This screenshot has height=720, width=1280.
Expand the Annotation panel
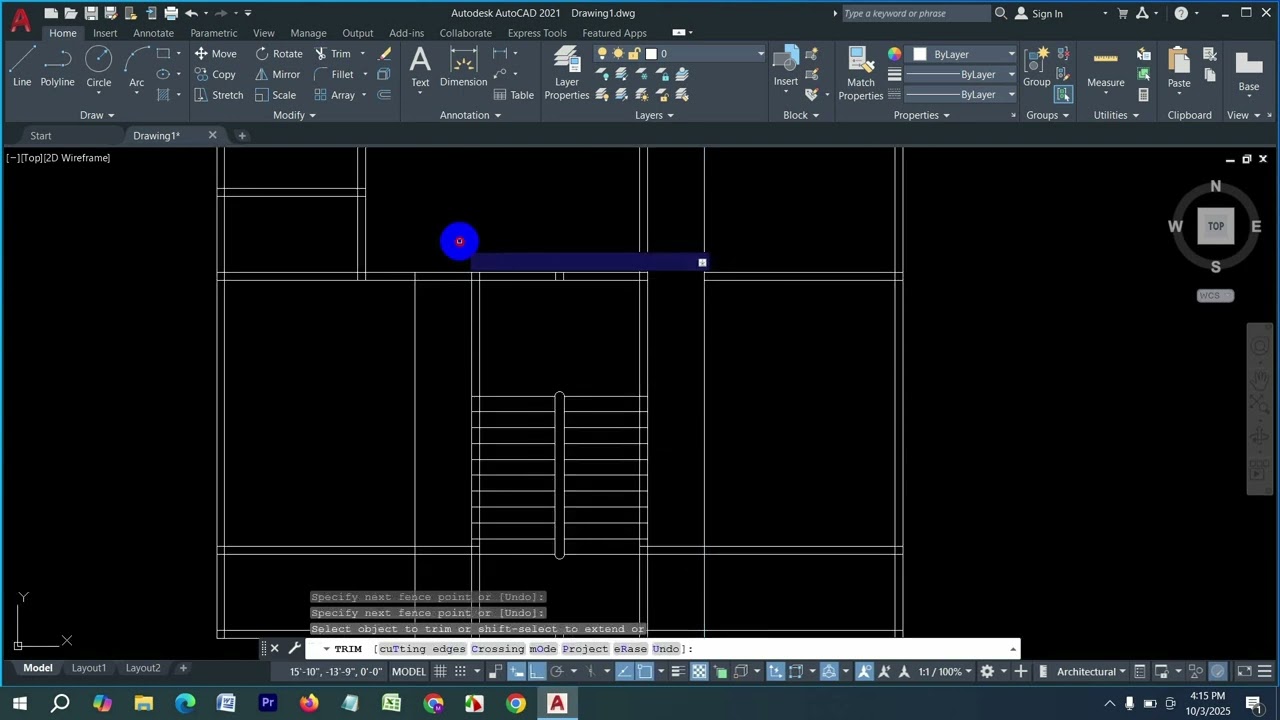[470, 115]
